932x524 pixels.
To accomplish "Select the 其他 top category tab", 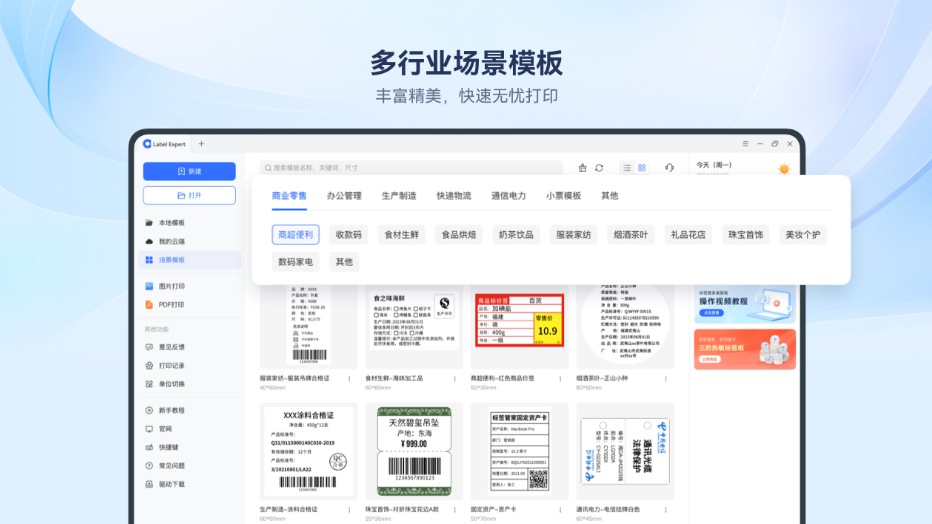I will (x=610, y=196).
